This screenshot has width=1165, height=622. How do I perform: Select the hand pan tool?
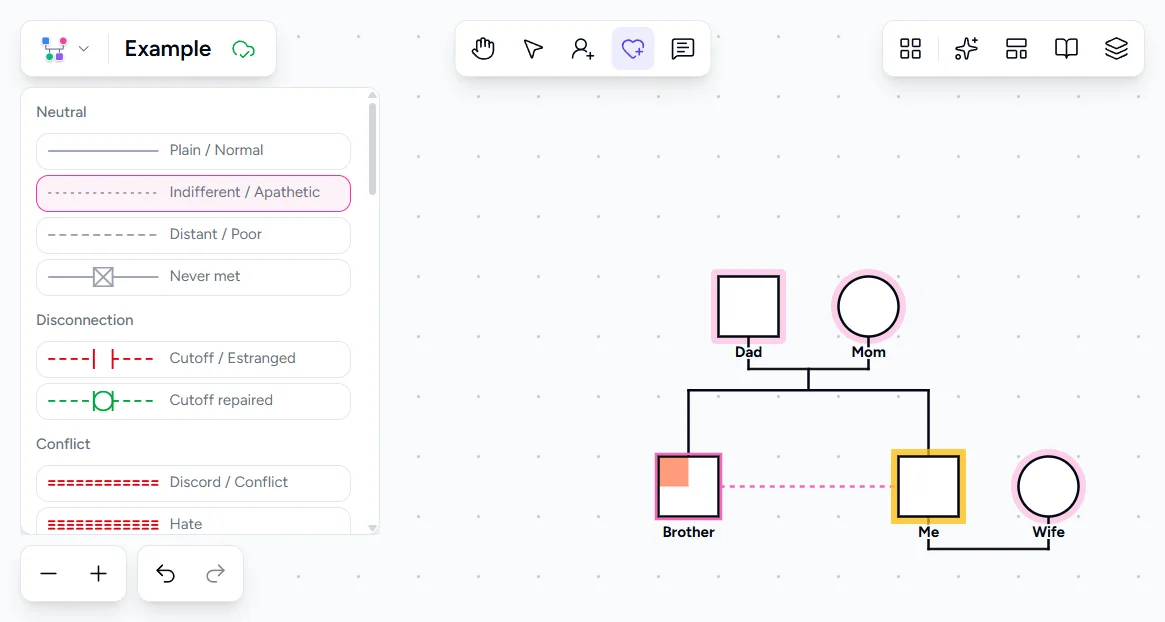coord(483,49)
